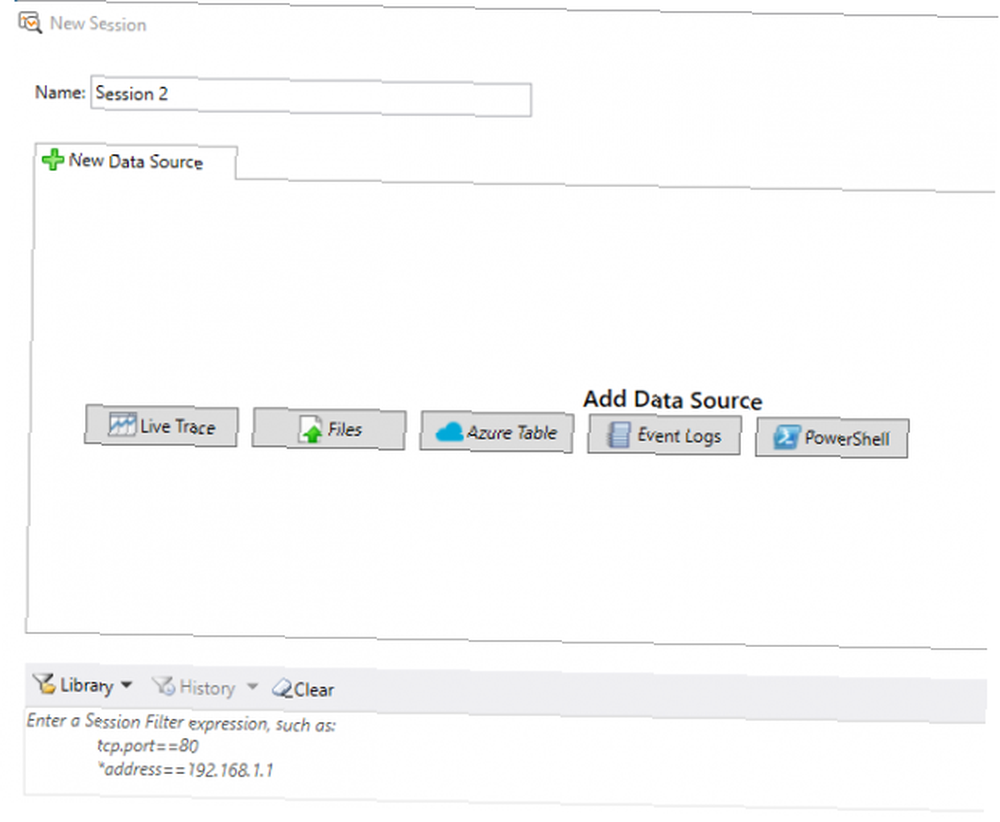1000x822 pixels.
Task: Click the "Add Data Source" heading text
Action: tap(673, 400)
